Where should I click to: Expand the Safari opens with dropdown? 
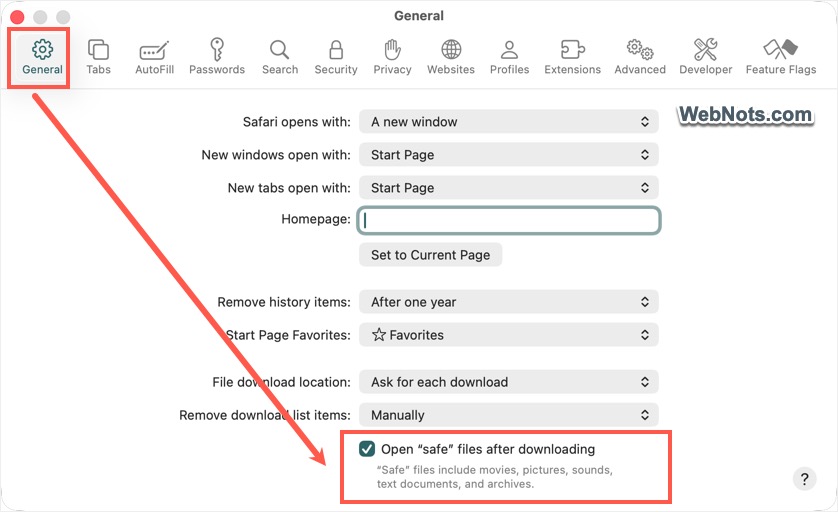click(x=509, y=122)
